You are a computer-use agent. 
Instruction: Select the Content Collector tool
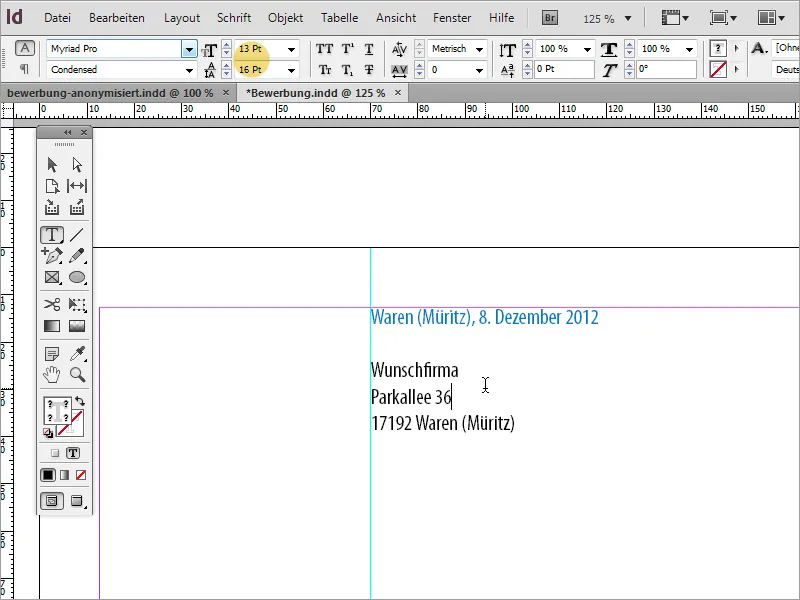point(52,207)
